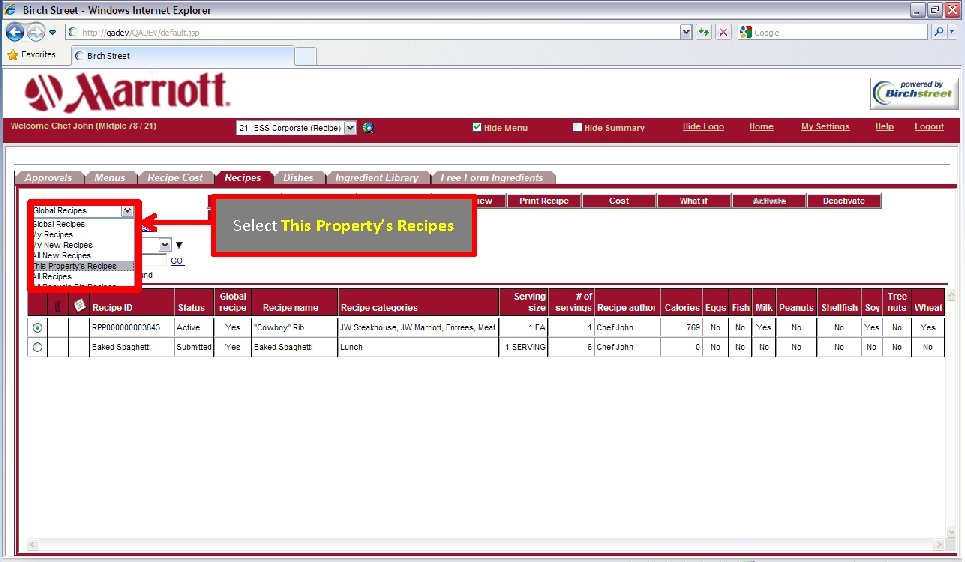
Task: Go to the Home link
Action: click(x=761, y=127)
